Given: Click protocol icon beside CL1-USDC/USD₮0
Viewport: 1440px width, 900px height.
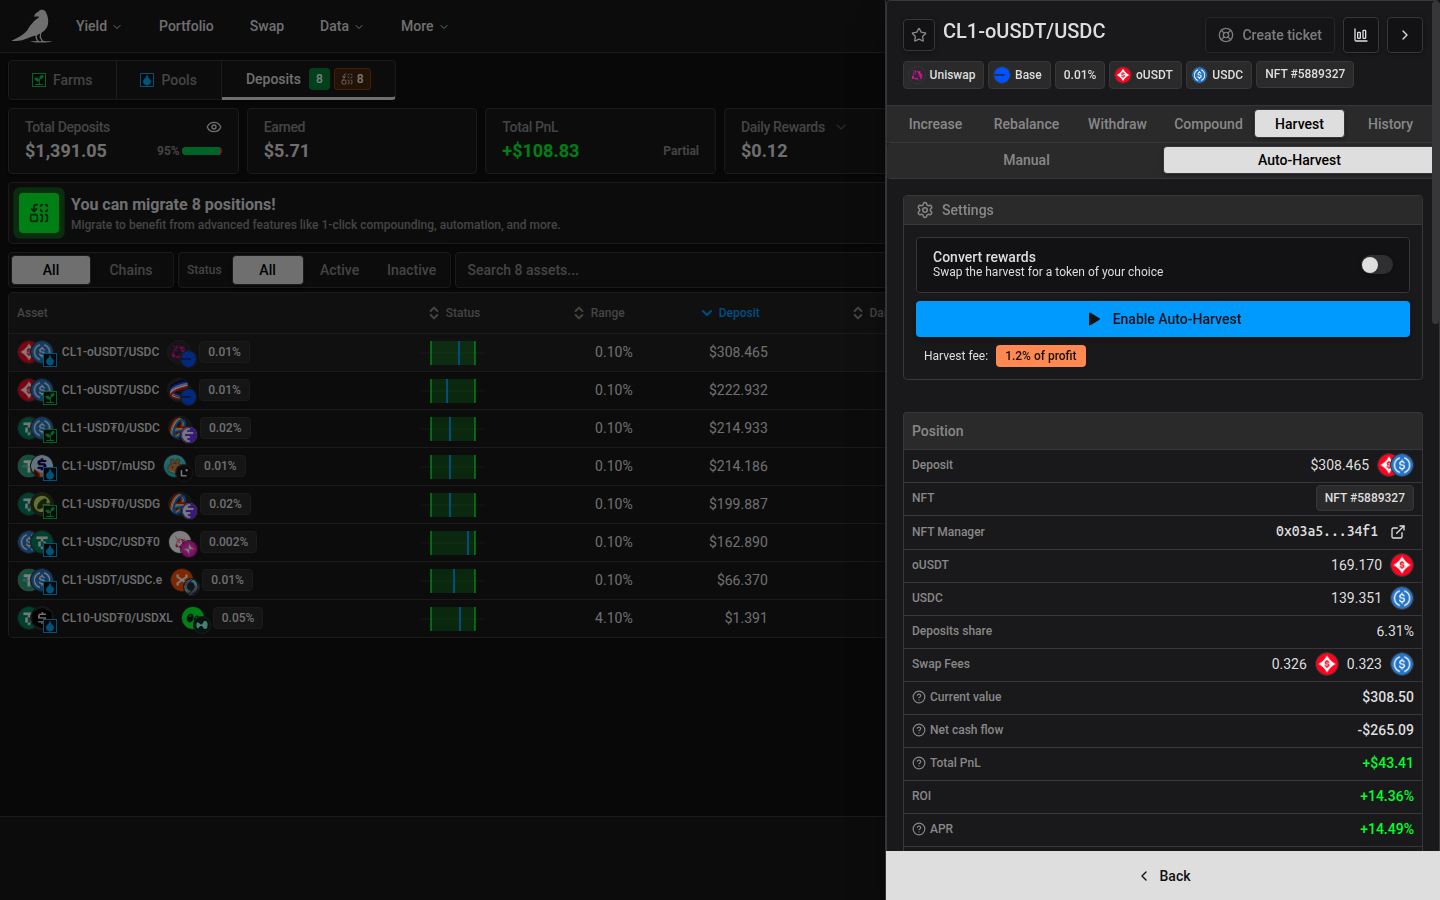Looking at the screenshot, I should click(182, 542).
